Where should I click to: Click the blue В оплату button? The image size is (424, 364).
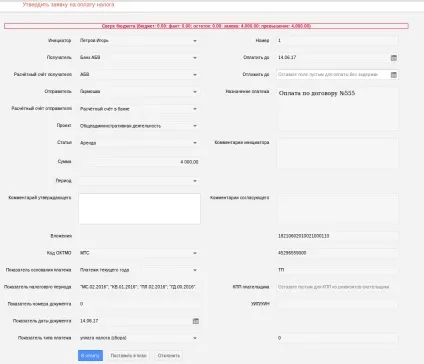coord(90,356)
